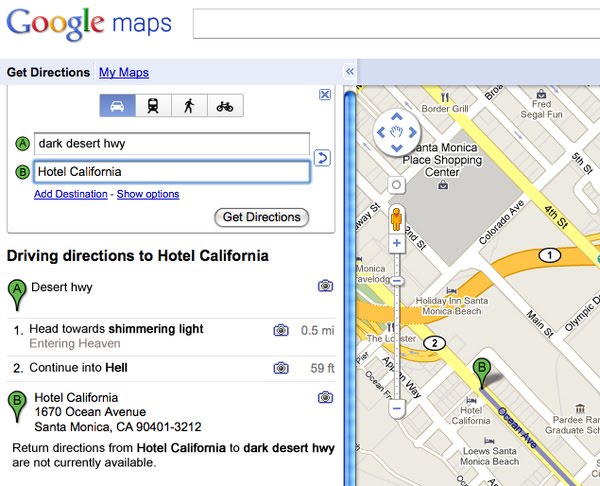This screenshot has width=600, height=486.
Task: Click the Pardee Rand Graduate School map icon
Action: pyautogui.click(x=580, y=409)
